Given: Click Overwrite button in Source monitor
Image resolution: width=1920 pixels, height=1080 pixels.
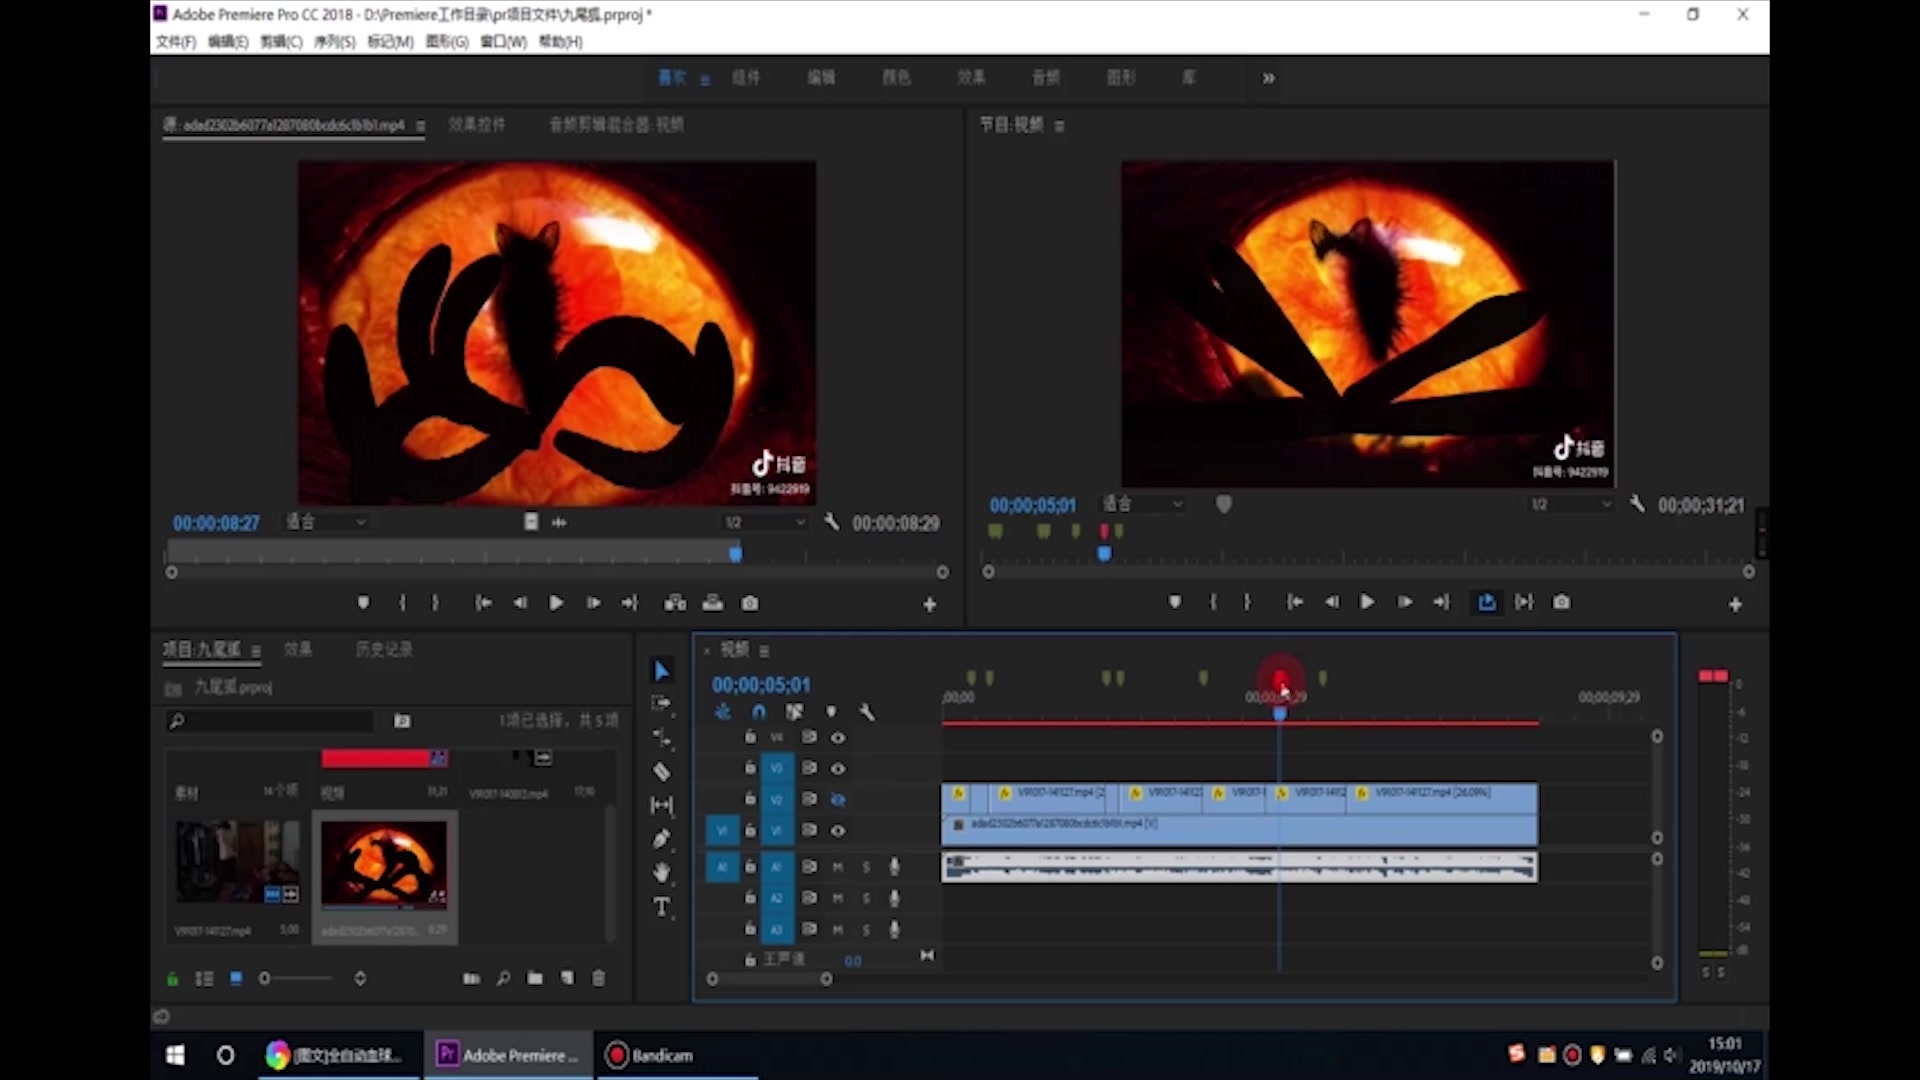Looking at the screenshot, I should coord(712,603).
